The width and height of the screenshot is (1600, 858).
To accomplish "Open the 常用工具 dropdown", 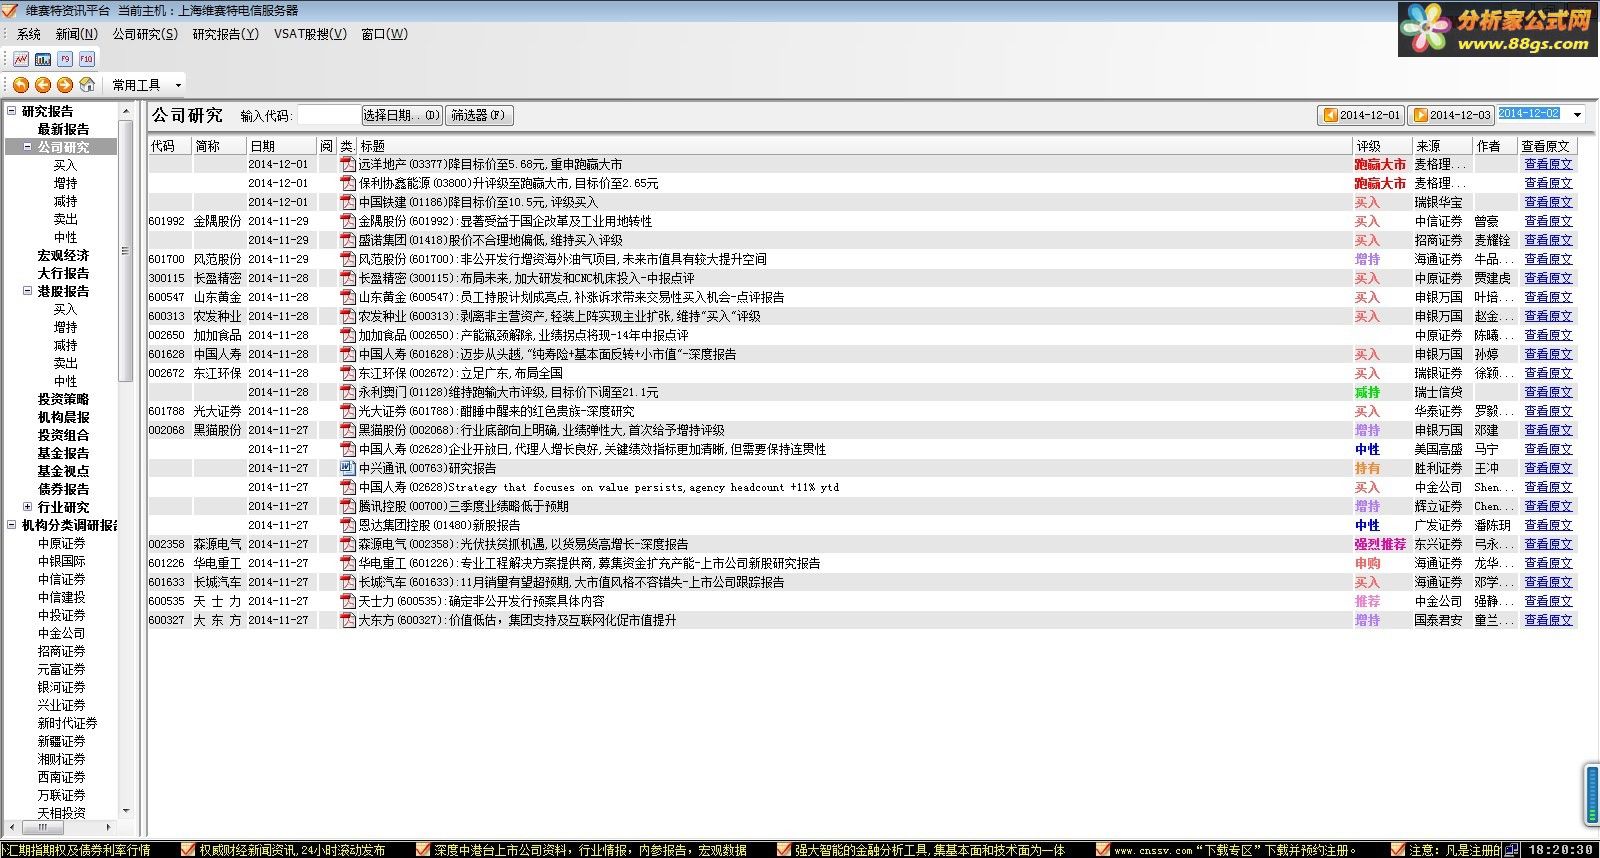I will (x=147, y=85).
